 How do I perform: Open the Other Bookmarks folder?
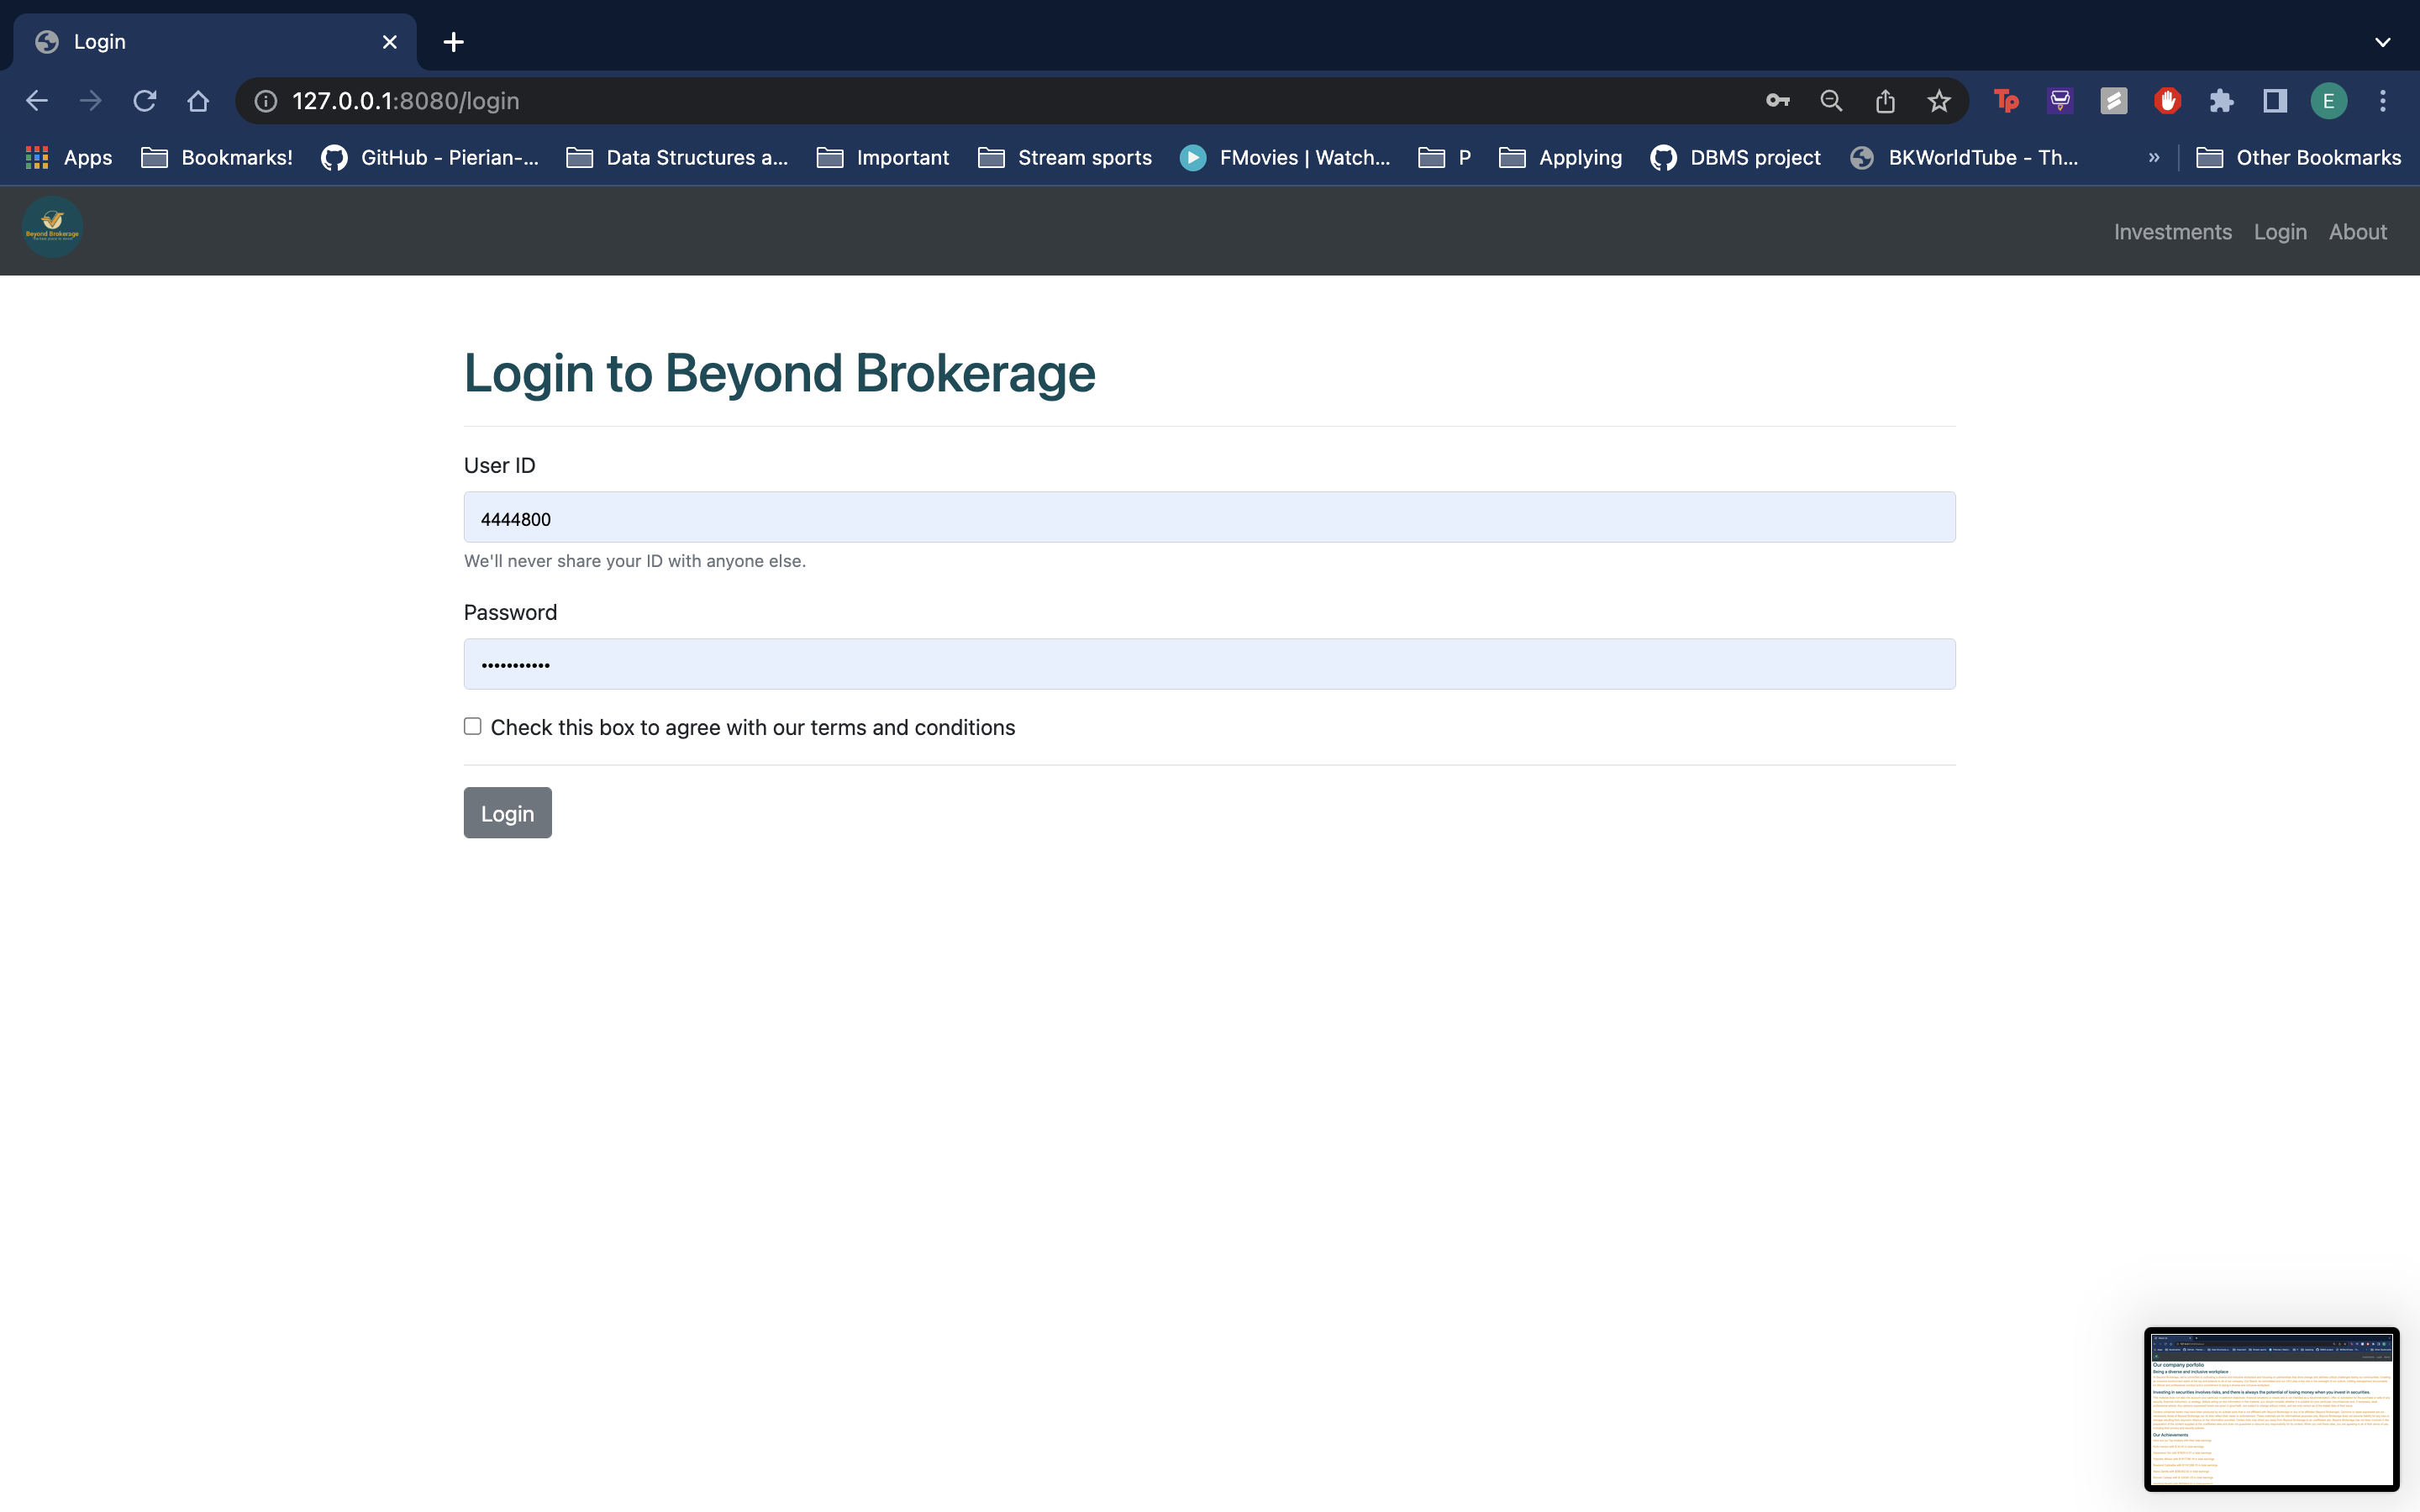[2298, 158]
